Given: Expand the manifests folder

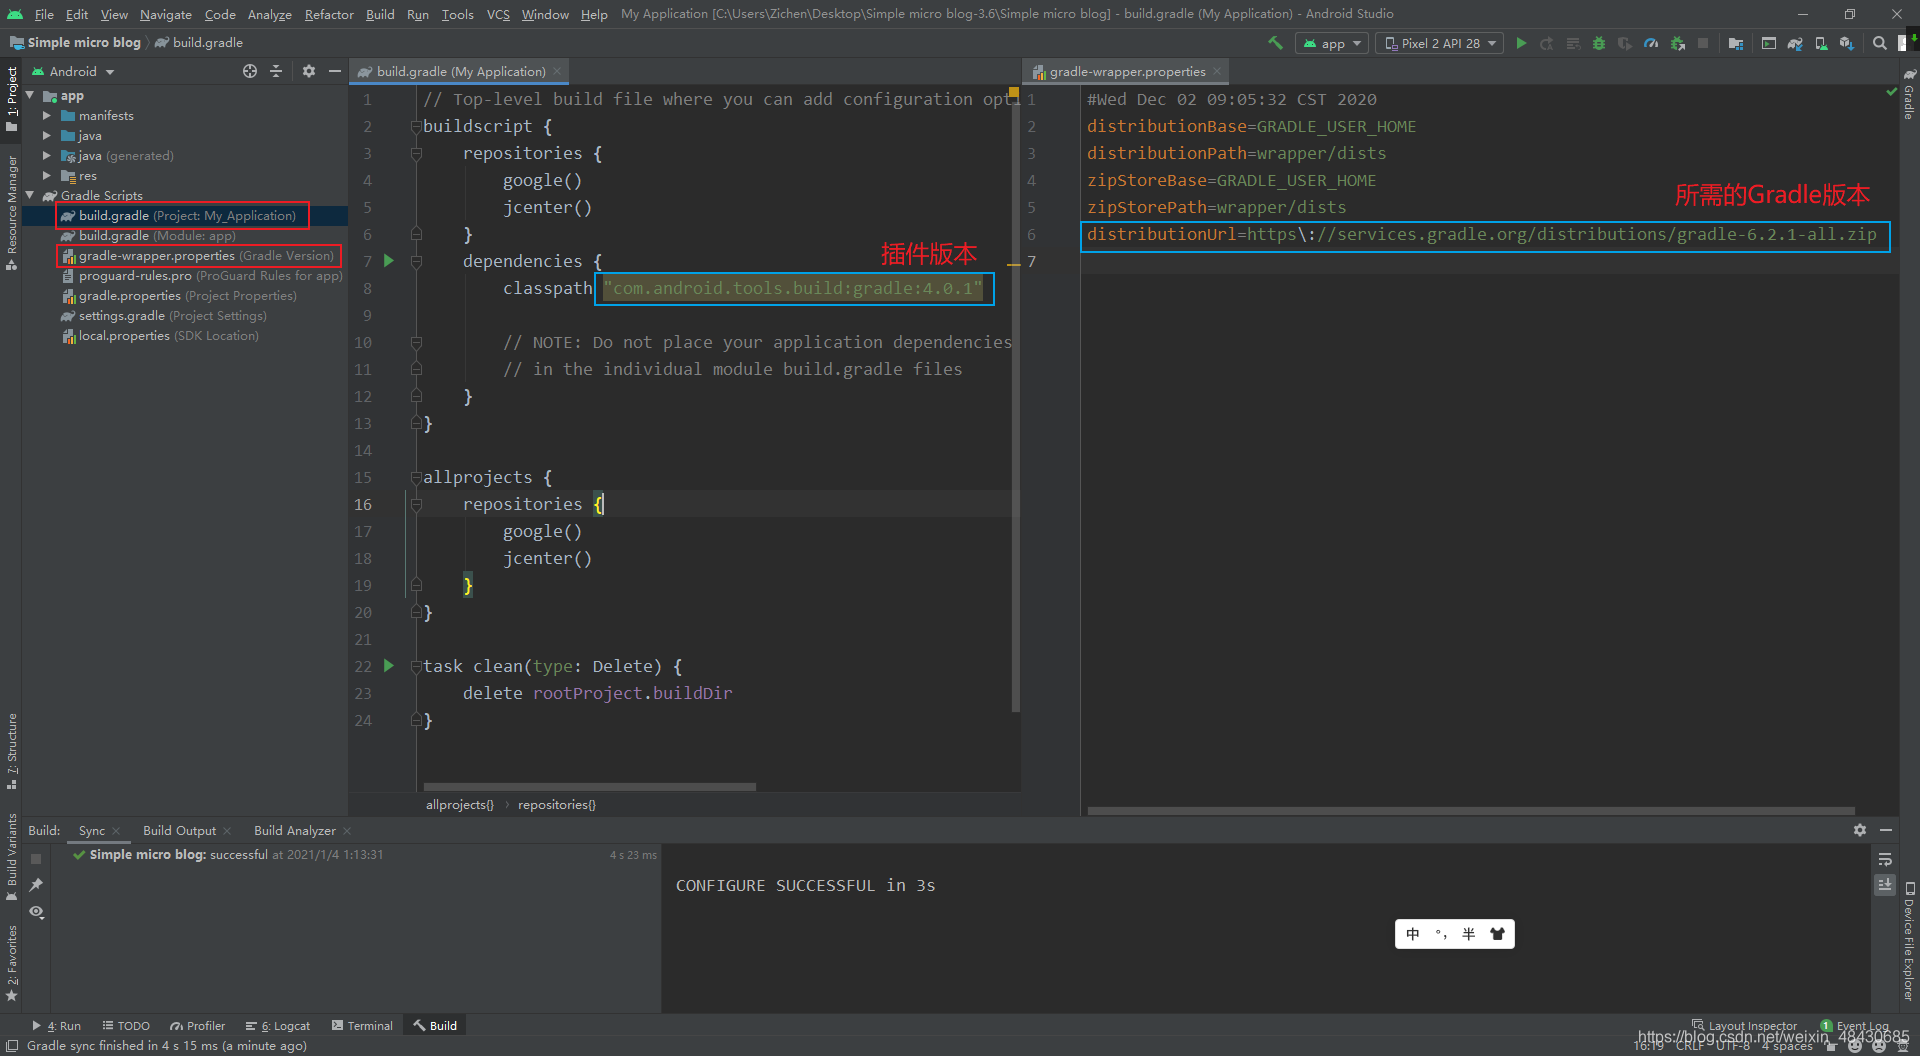Looking at the screenshot, I should click(x=46, y=116).
